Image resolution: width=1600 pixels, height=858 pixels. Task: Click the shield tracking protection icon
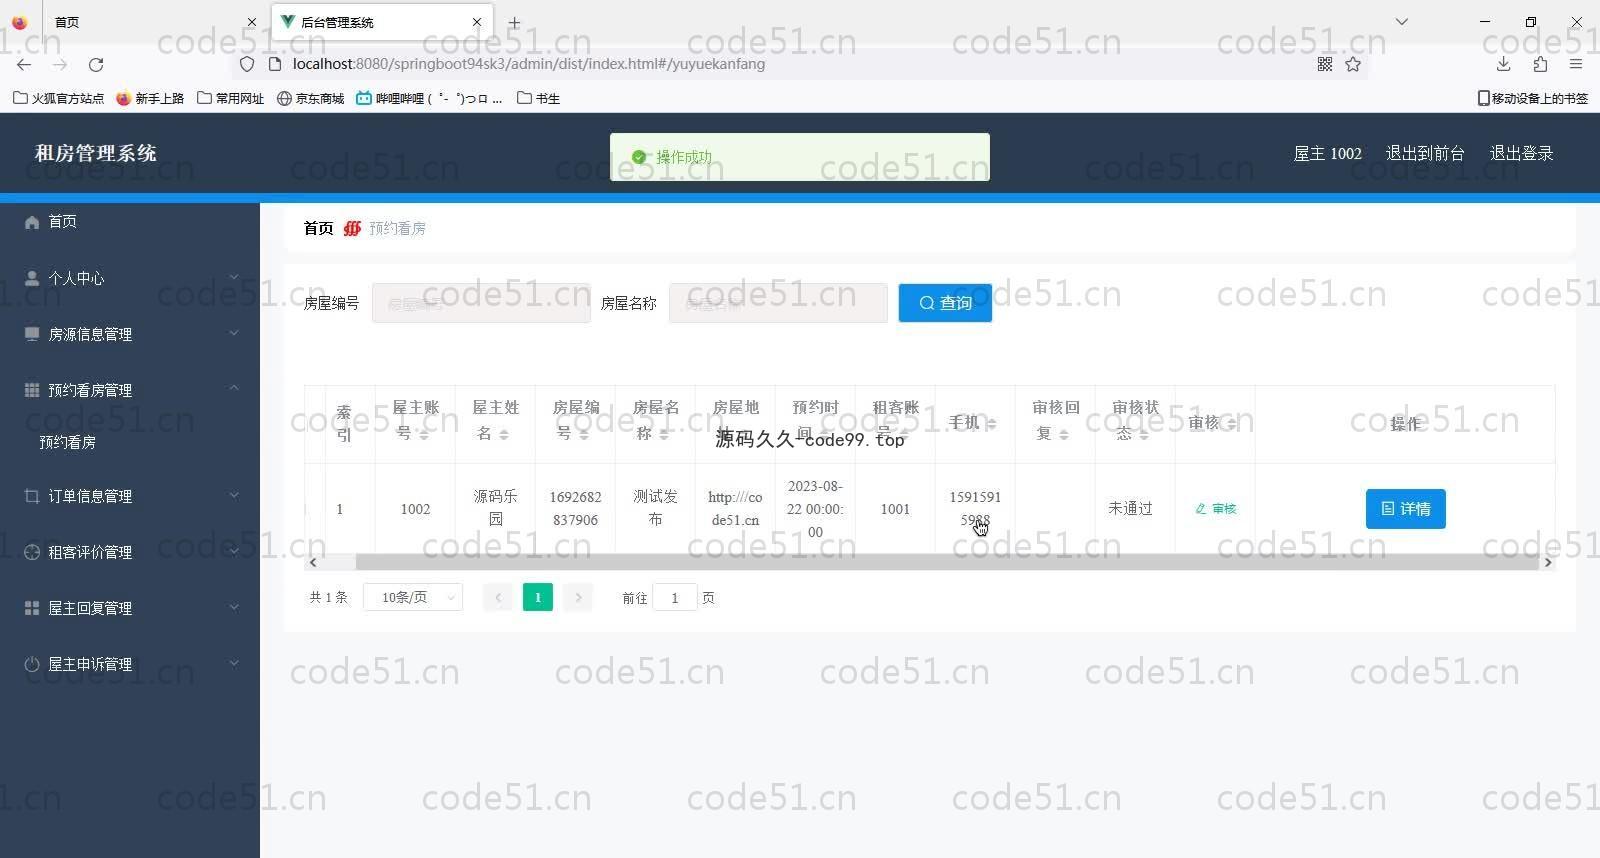(247, 64)
